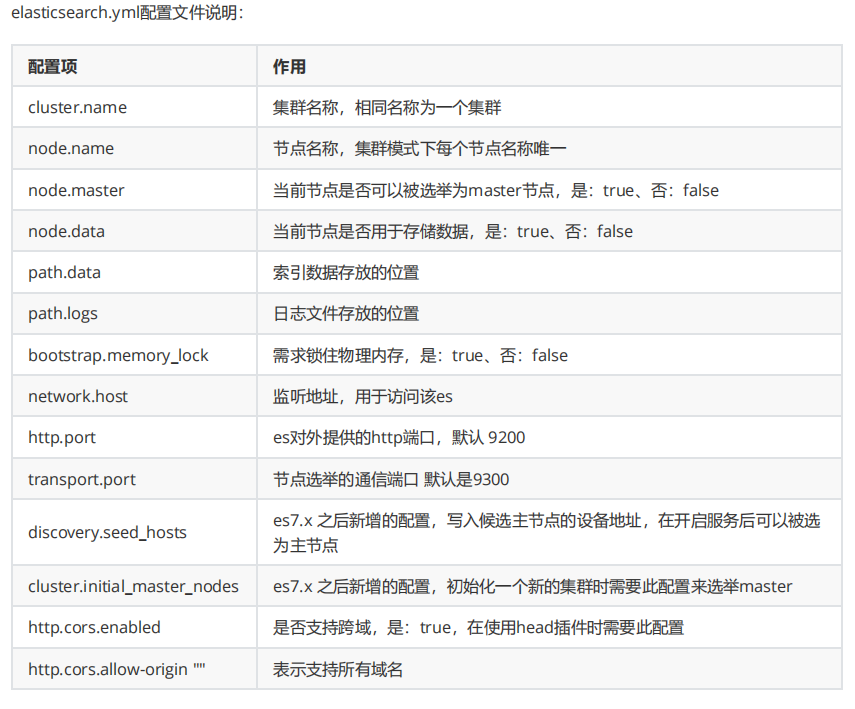Viewport: 855px width, 709px height.
Task: Click the "索引数据存放的位置" text
Action: click(346, 272)
